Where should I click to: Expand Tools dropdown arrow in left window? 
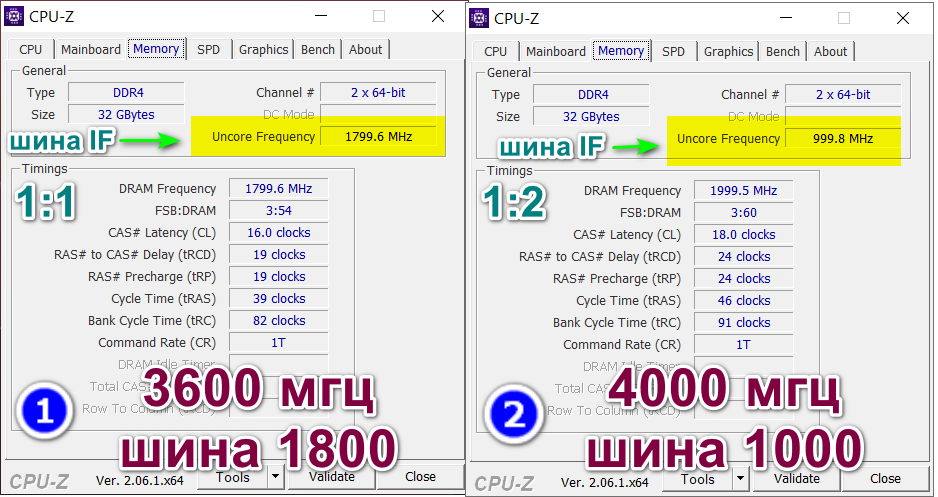[276, 477]
